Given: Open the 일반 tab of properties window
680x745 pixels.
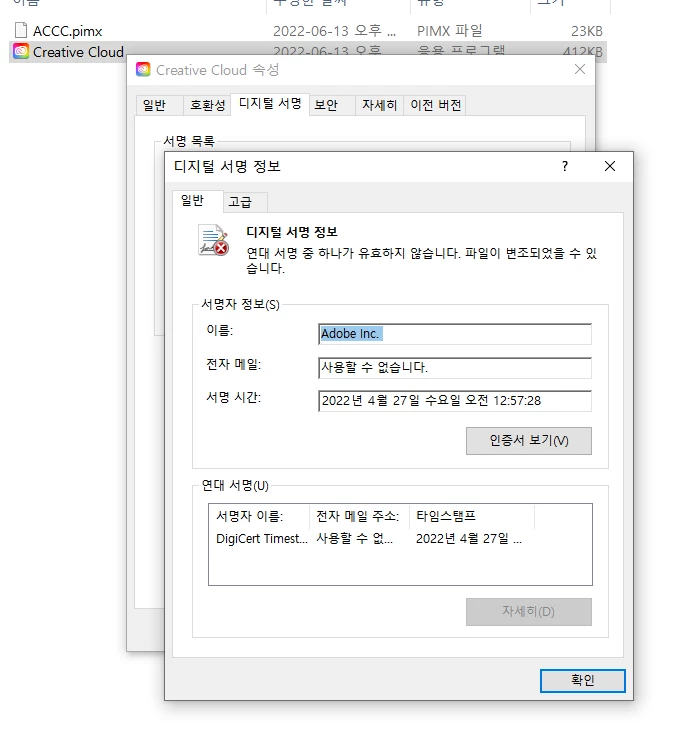Looking at the screenshot, I should (154, 105).
